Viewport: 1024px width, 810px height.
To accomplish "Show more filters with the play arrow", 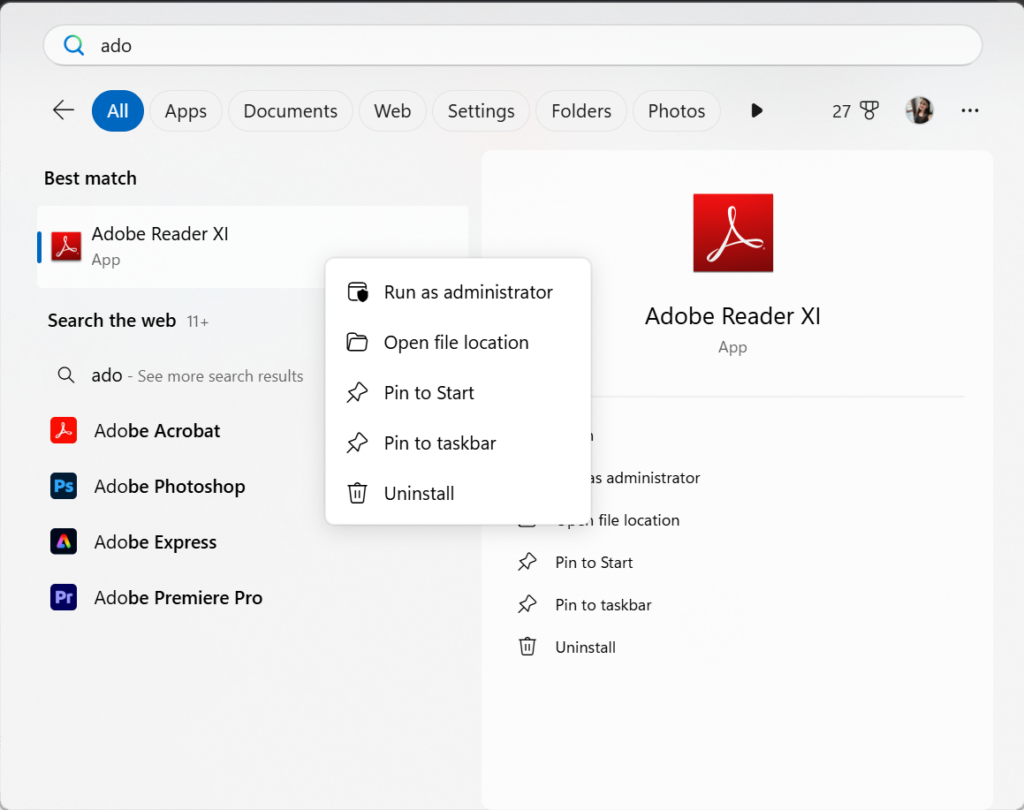I will tap(756, 110).
